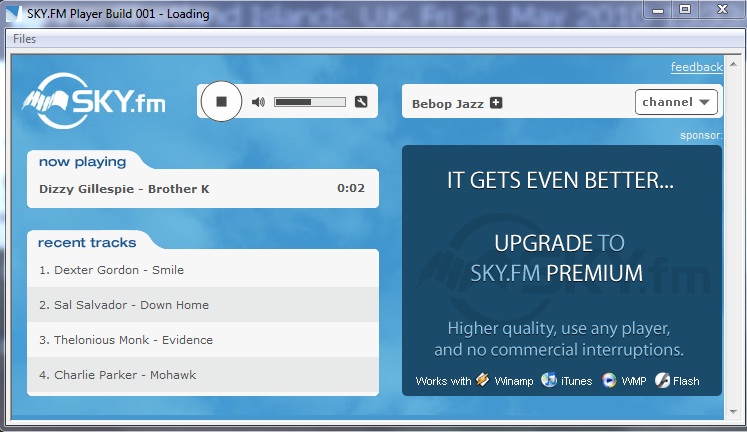Add Bebop Jazz with the plus icon
This screenshot has height=432, width=747.
(496, 103)
